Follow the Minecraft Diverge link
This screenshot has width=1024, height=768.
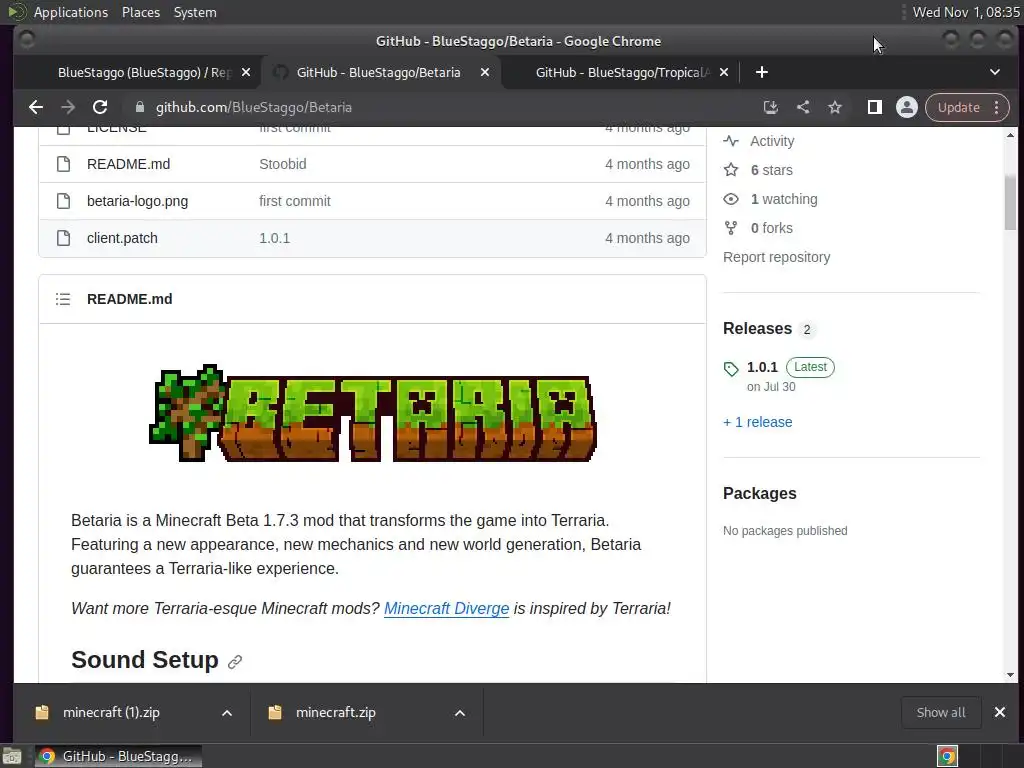(446, 609)
